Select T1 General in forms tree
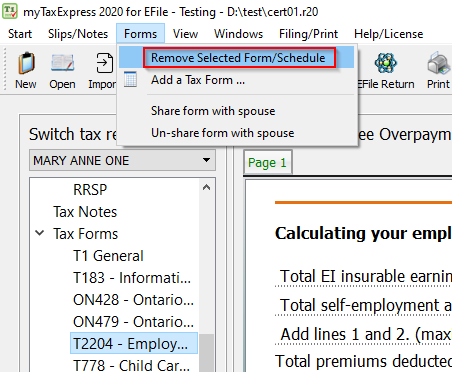This screenshot has height=372, width=452. coord(108,256)
